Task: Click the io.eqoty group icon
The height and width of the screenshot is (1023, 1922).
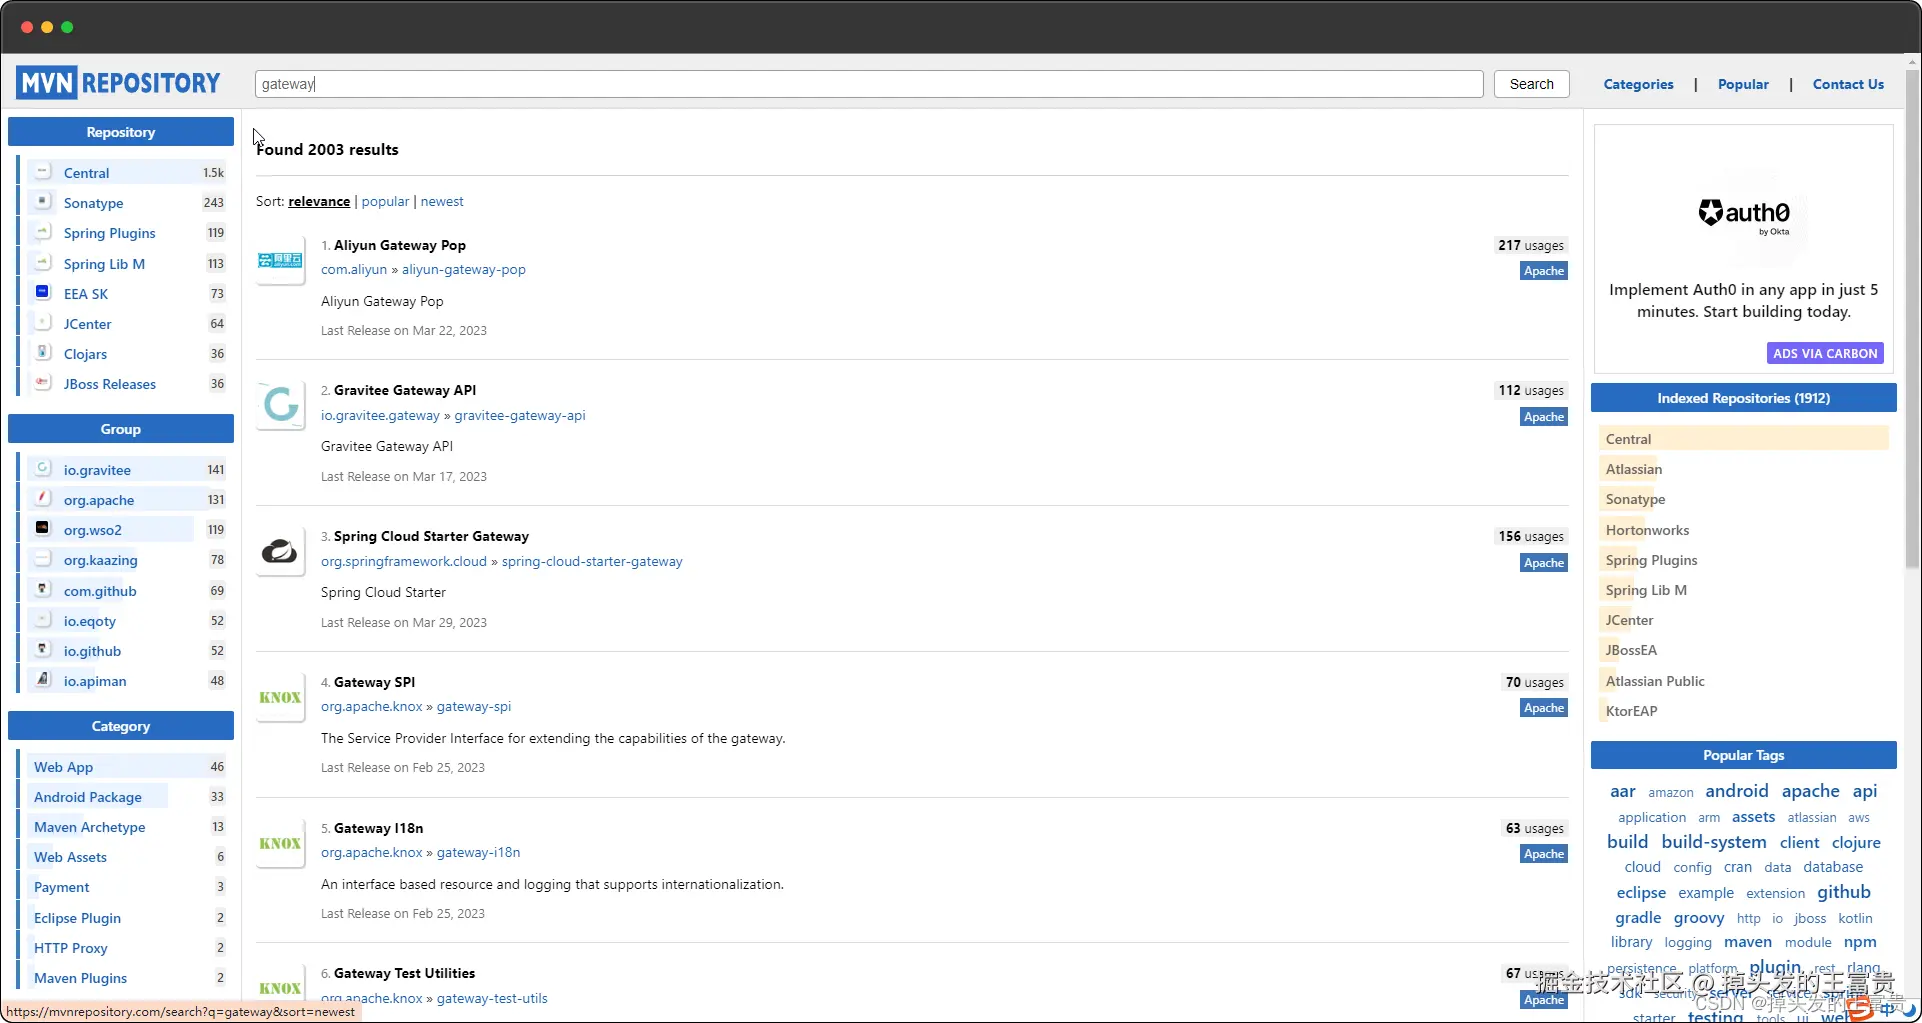Action: pos(42,620)
